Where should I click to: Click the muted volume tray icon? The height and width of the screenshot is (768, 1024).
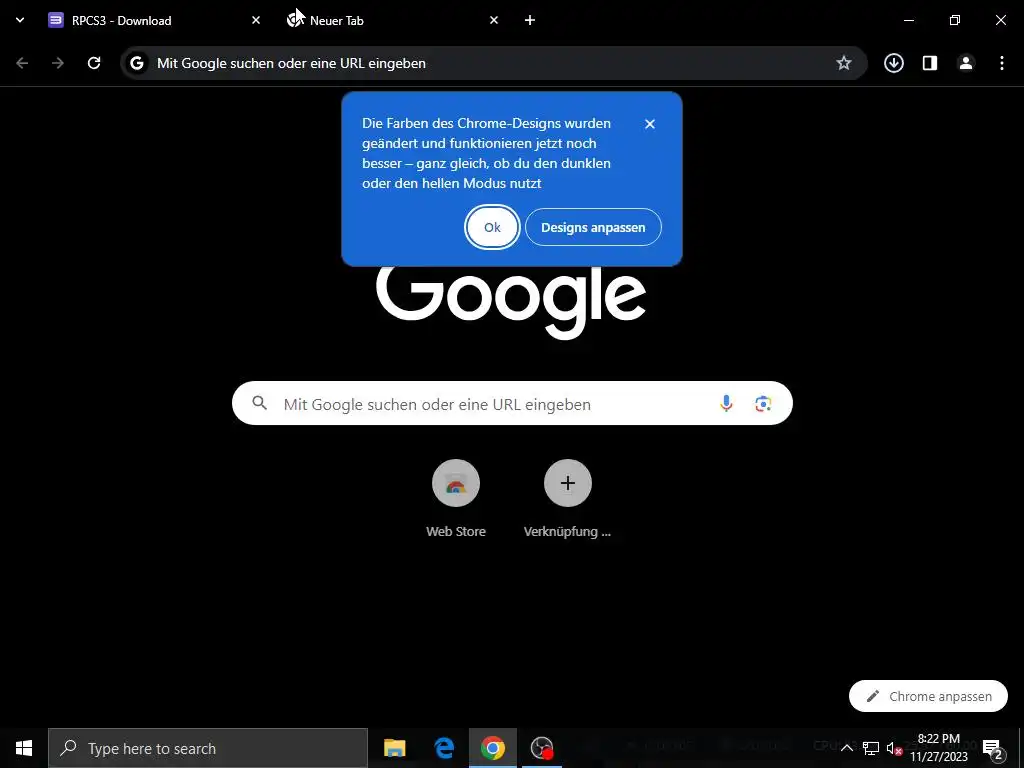pyautogui.click(x=894, y=748)
